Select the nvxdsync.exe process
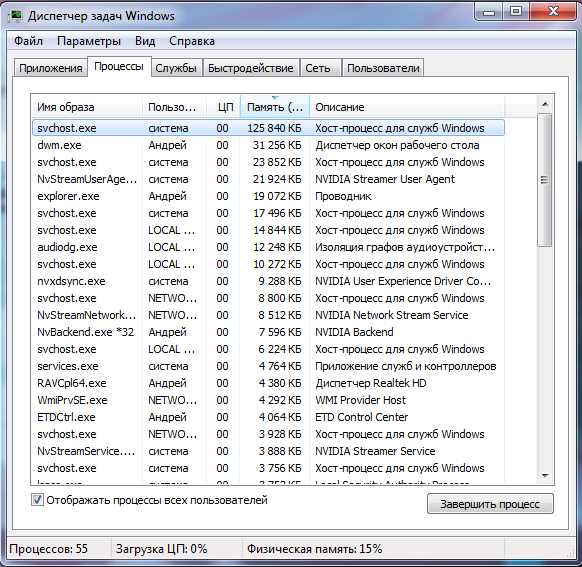The width and height of the screenshot is (582, 567). pyautogui.click(x=268, y=281)
